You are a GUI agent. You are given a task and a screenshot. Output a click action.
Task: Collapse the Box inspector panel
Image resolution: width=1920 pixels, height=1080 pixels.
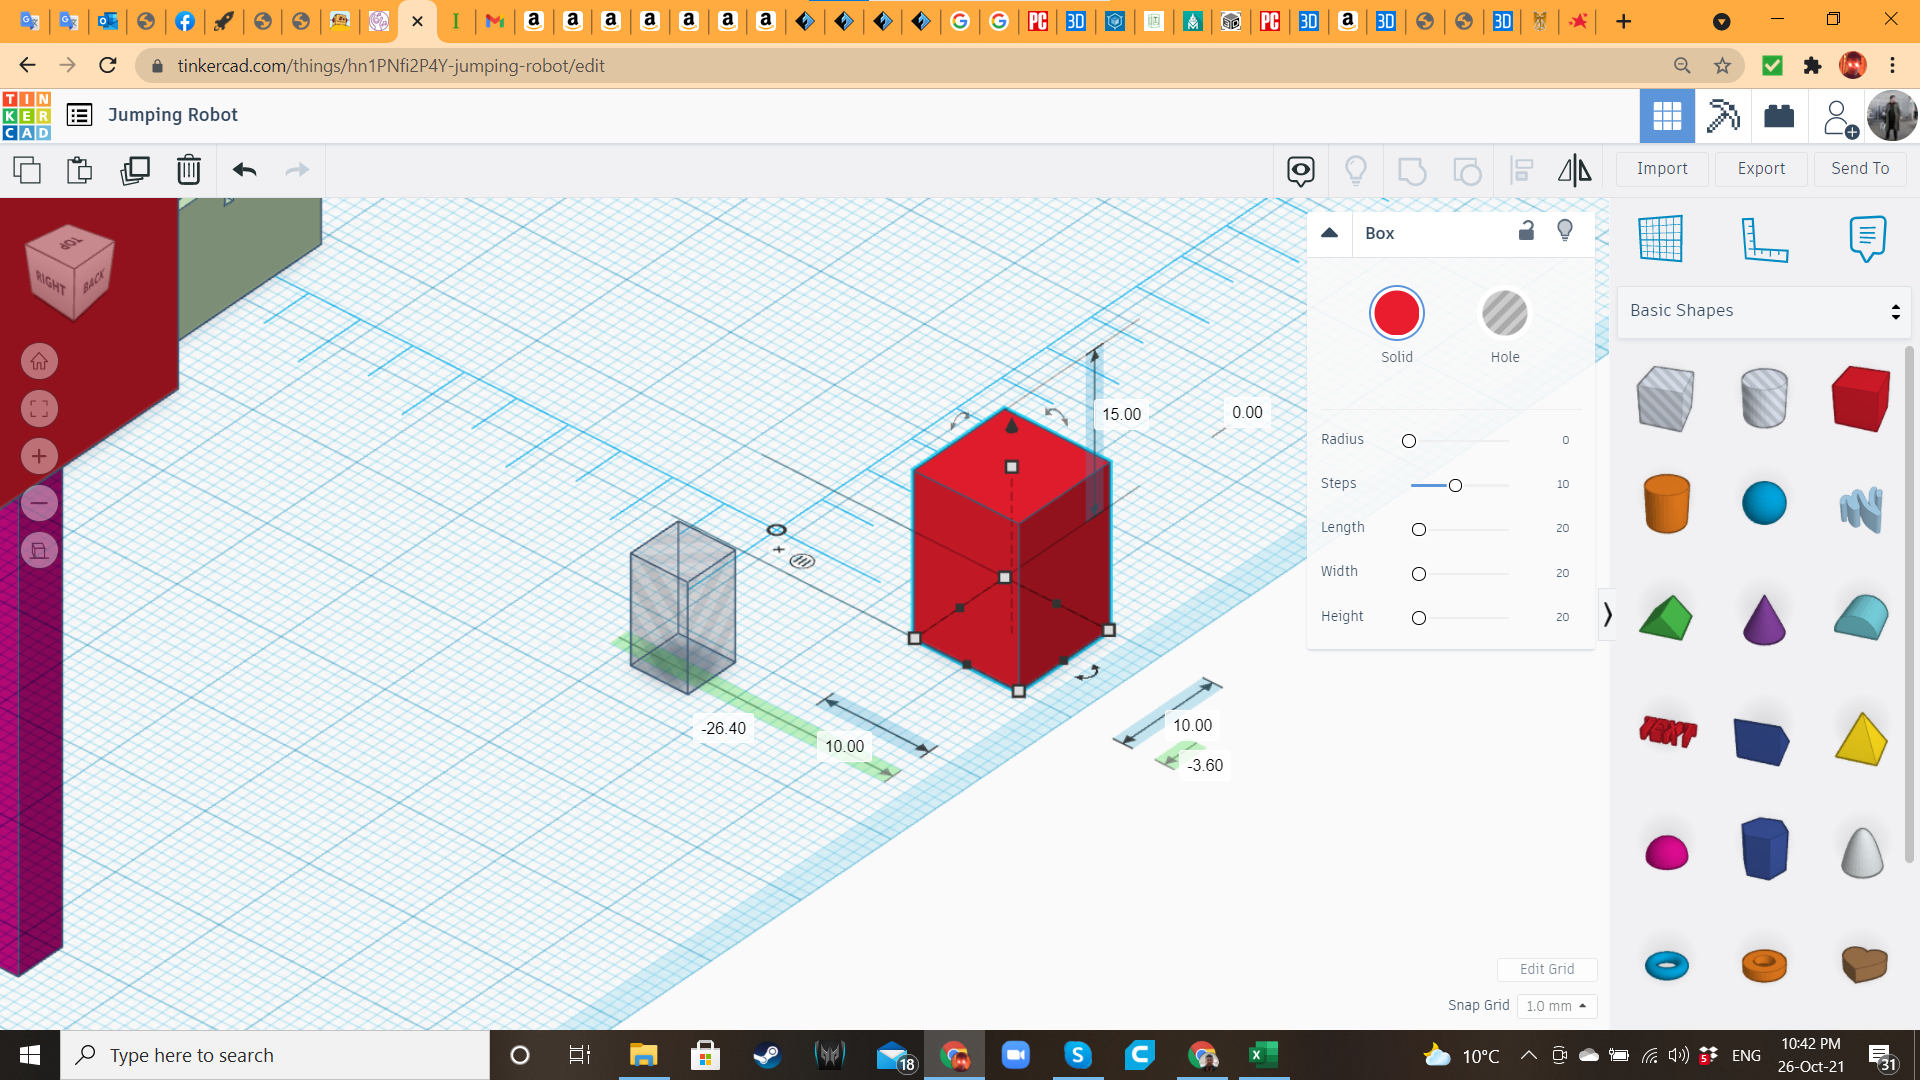point(1329,232)
